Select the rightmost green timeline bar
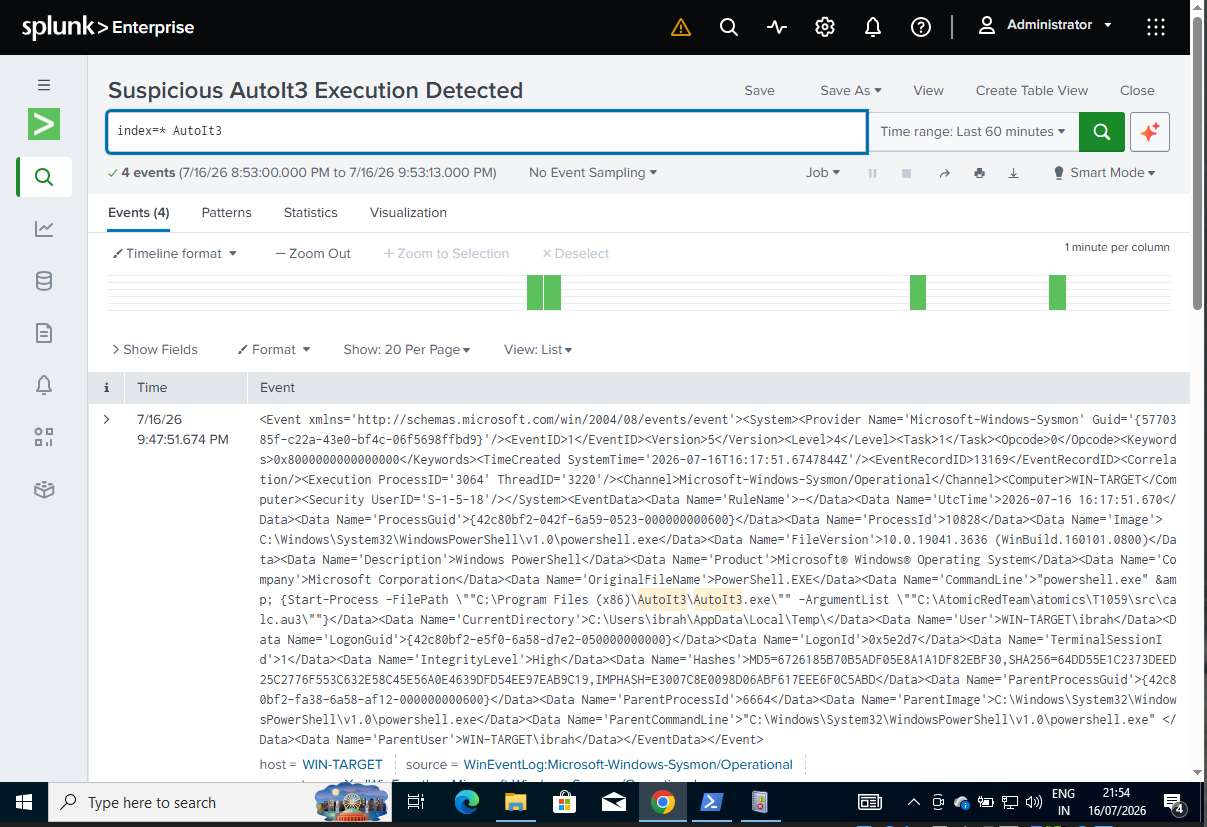This screenshot has width=1207, height=827. click(1057, 293)
